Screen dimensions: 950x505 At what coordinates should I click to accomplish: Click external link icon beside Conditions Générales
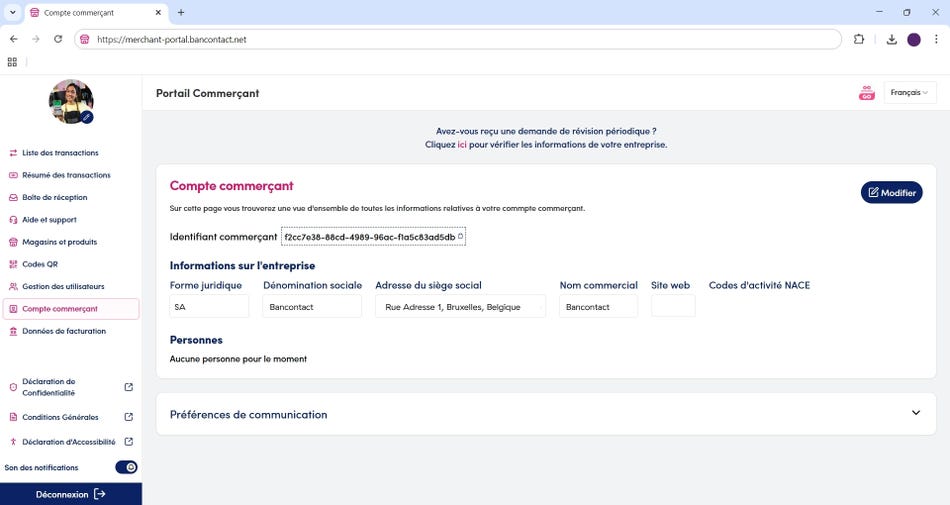[x=128, y=417]
